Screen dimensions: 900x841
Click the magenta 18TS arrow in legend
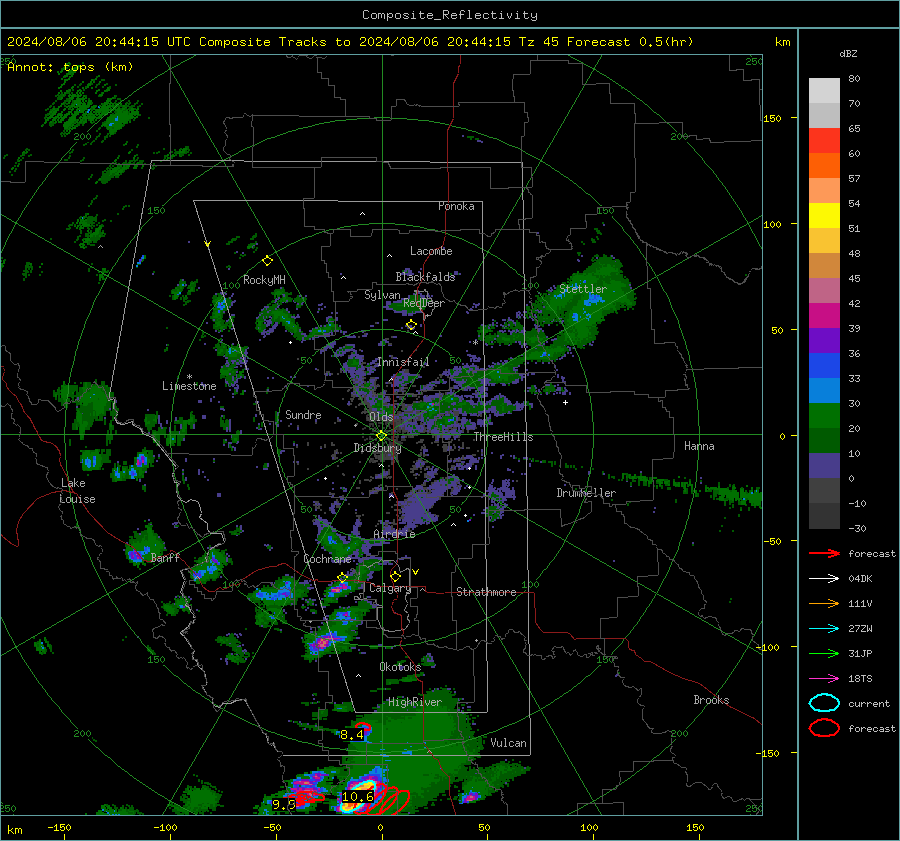click(824, 679)
